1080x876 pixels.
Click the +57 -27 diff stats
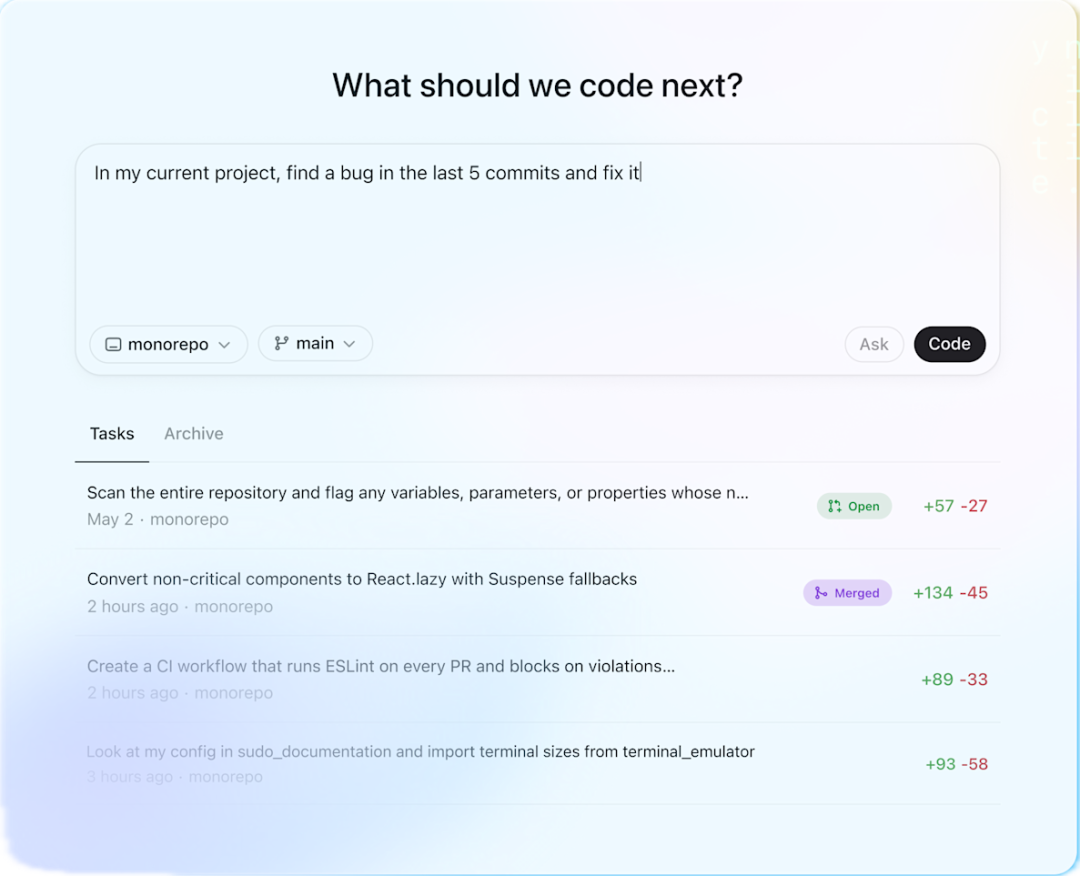click(x=955, y=506)
